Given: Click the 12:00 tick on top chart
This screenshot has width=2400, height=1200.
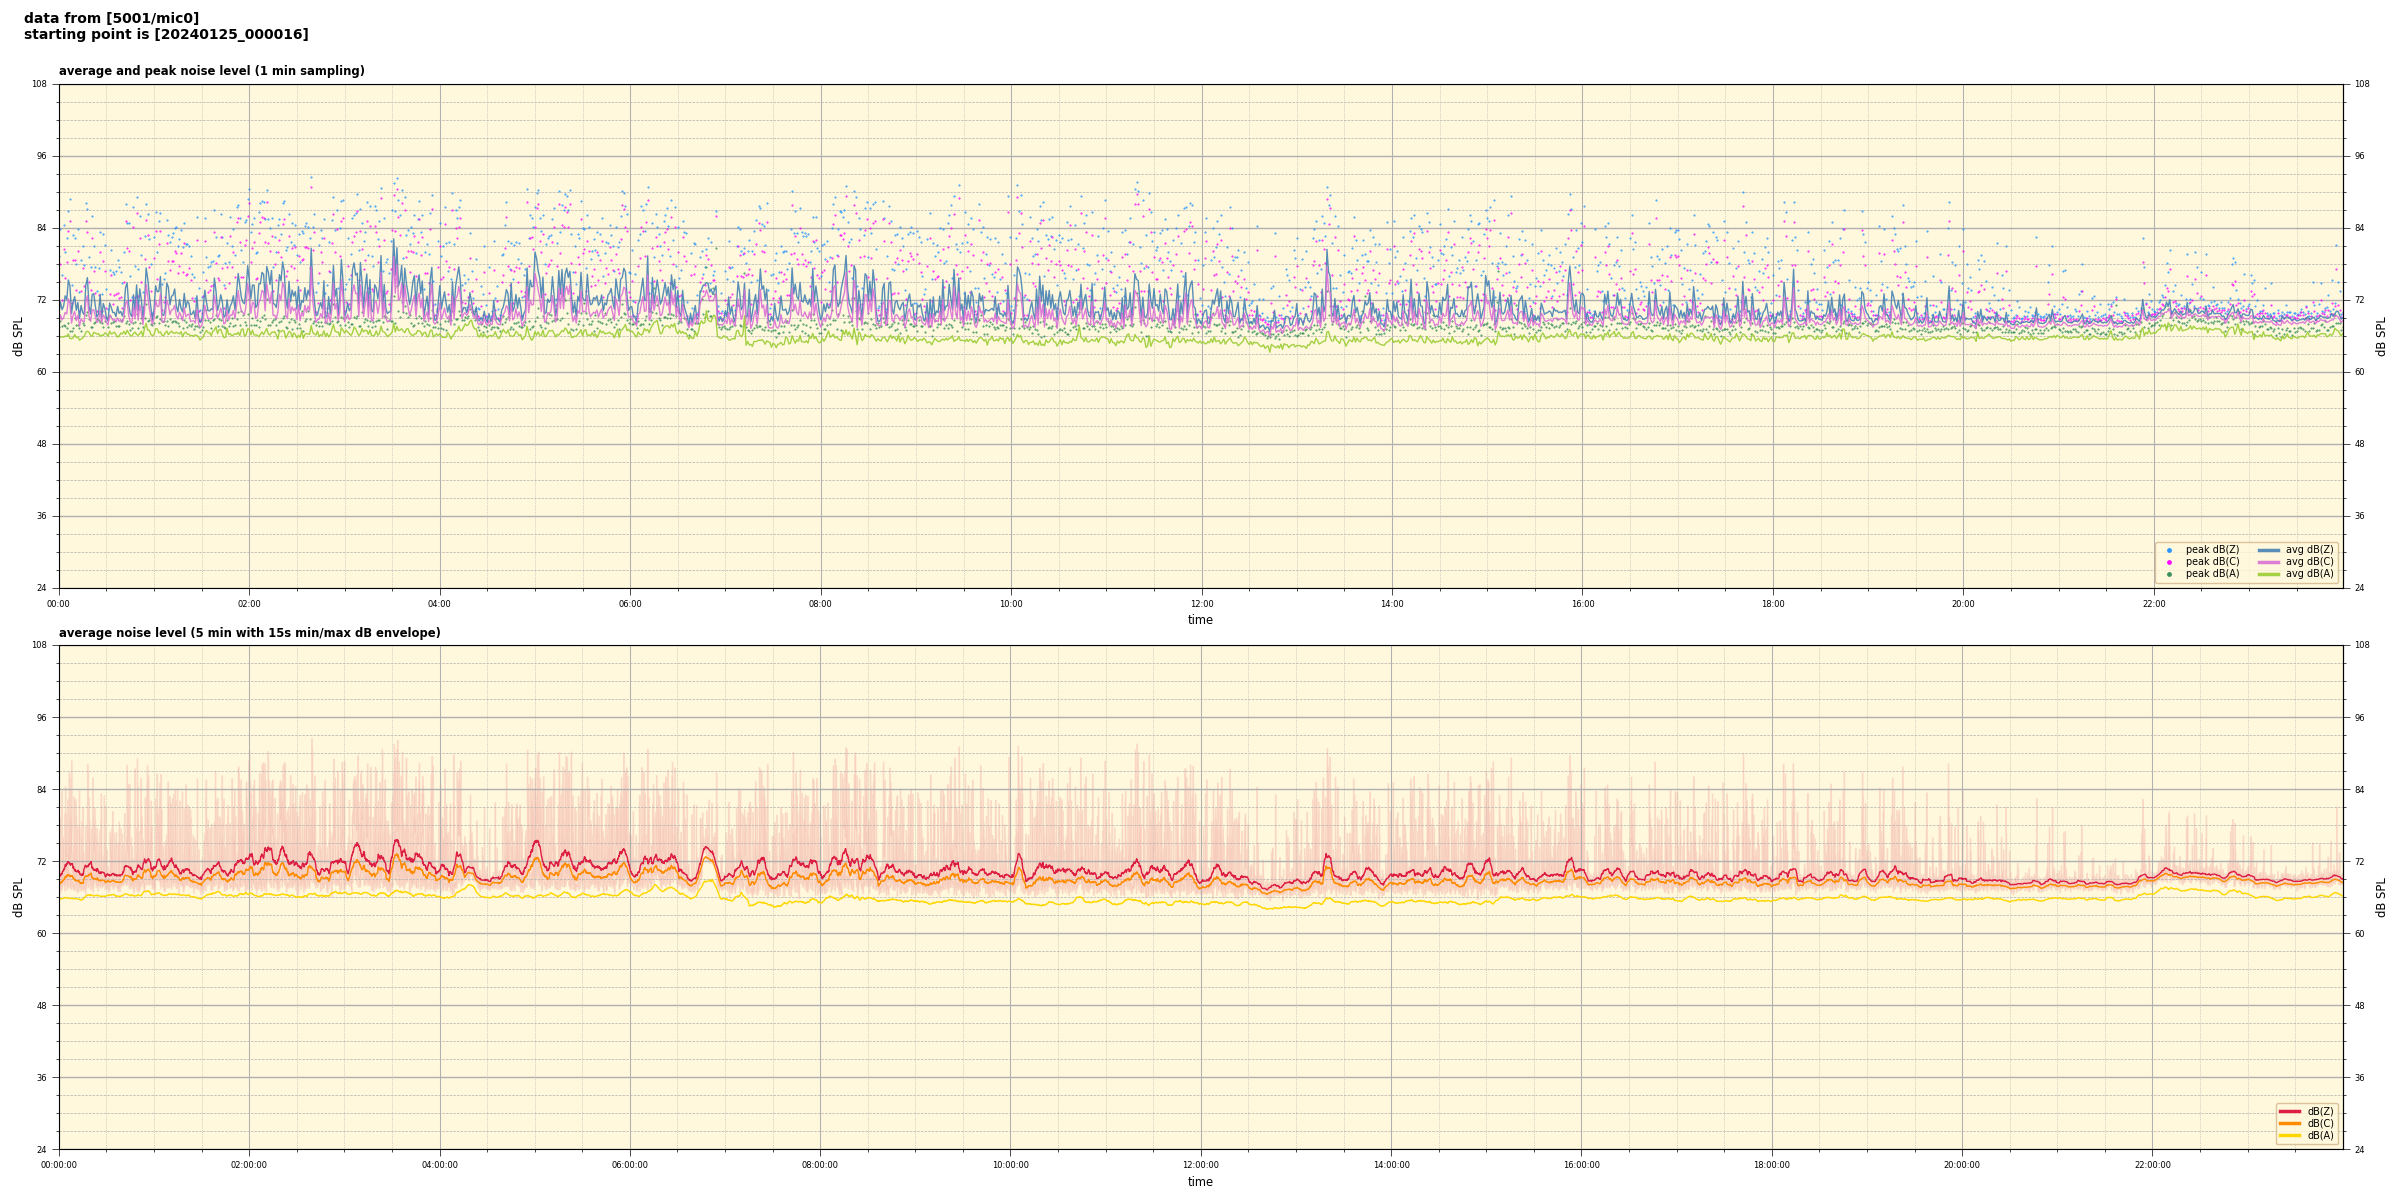Looking at the screenshot, I should (1201, 604).
